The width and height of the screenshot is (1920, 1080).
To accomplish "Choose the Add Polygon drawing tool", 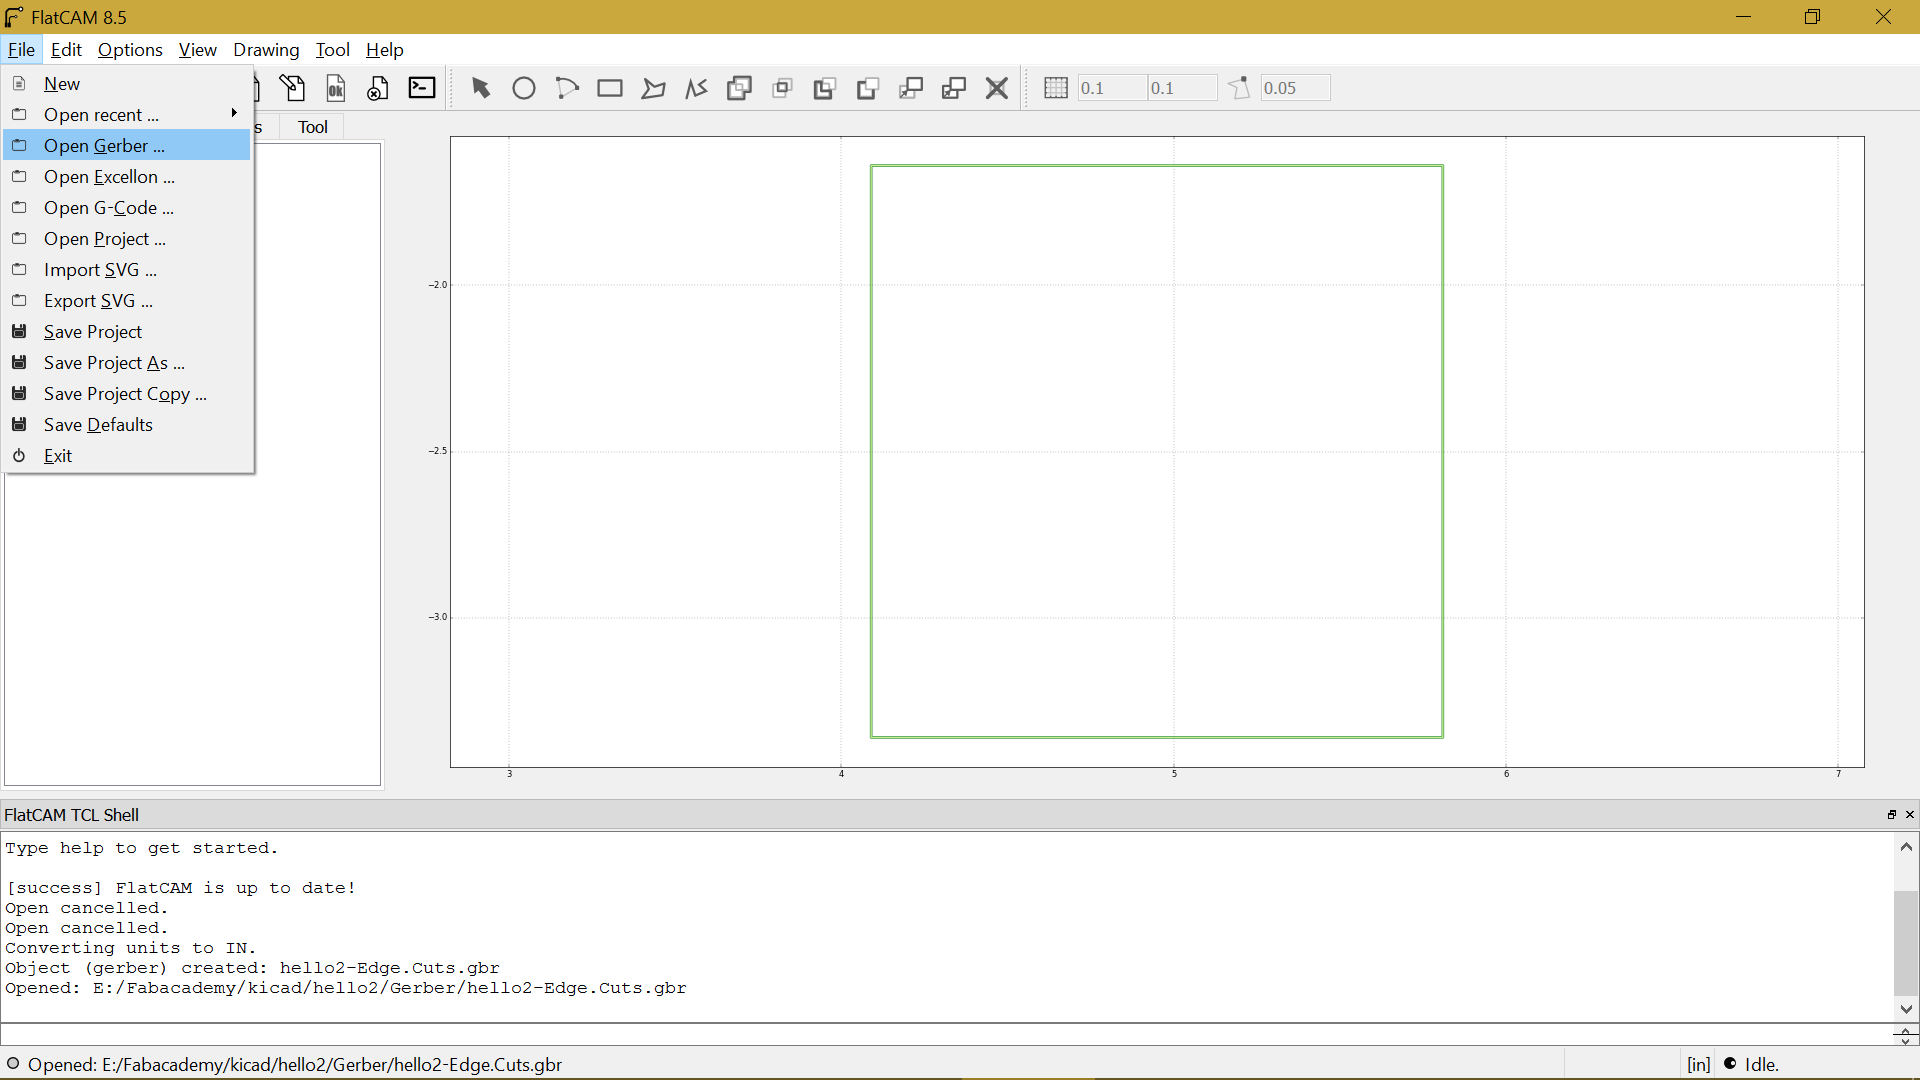I will point(653,88).
